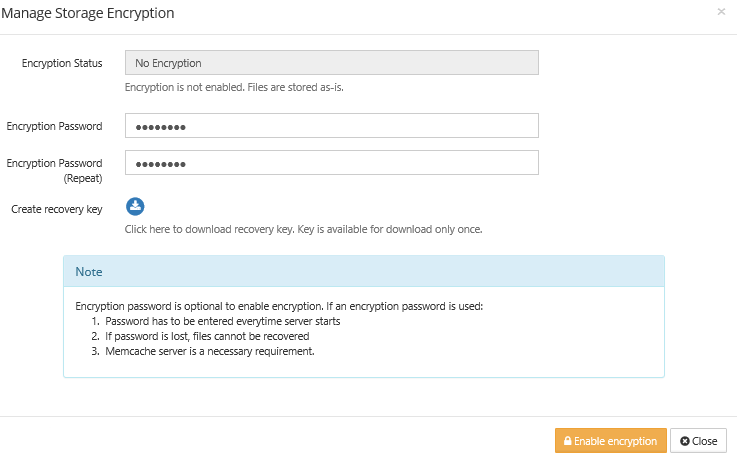Image resolution: width=737 pixels, height=473 pixels.
Task: Click the Create recovery key label
Action: 57,209
